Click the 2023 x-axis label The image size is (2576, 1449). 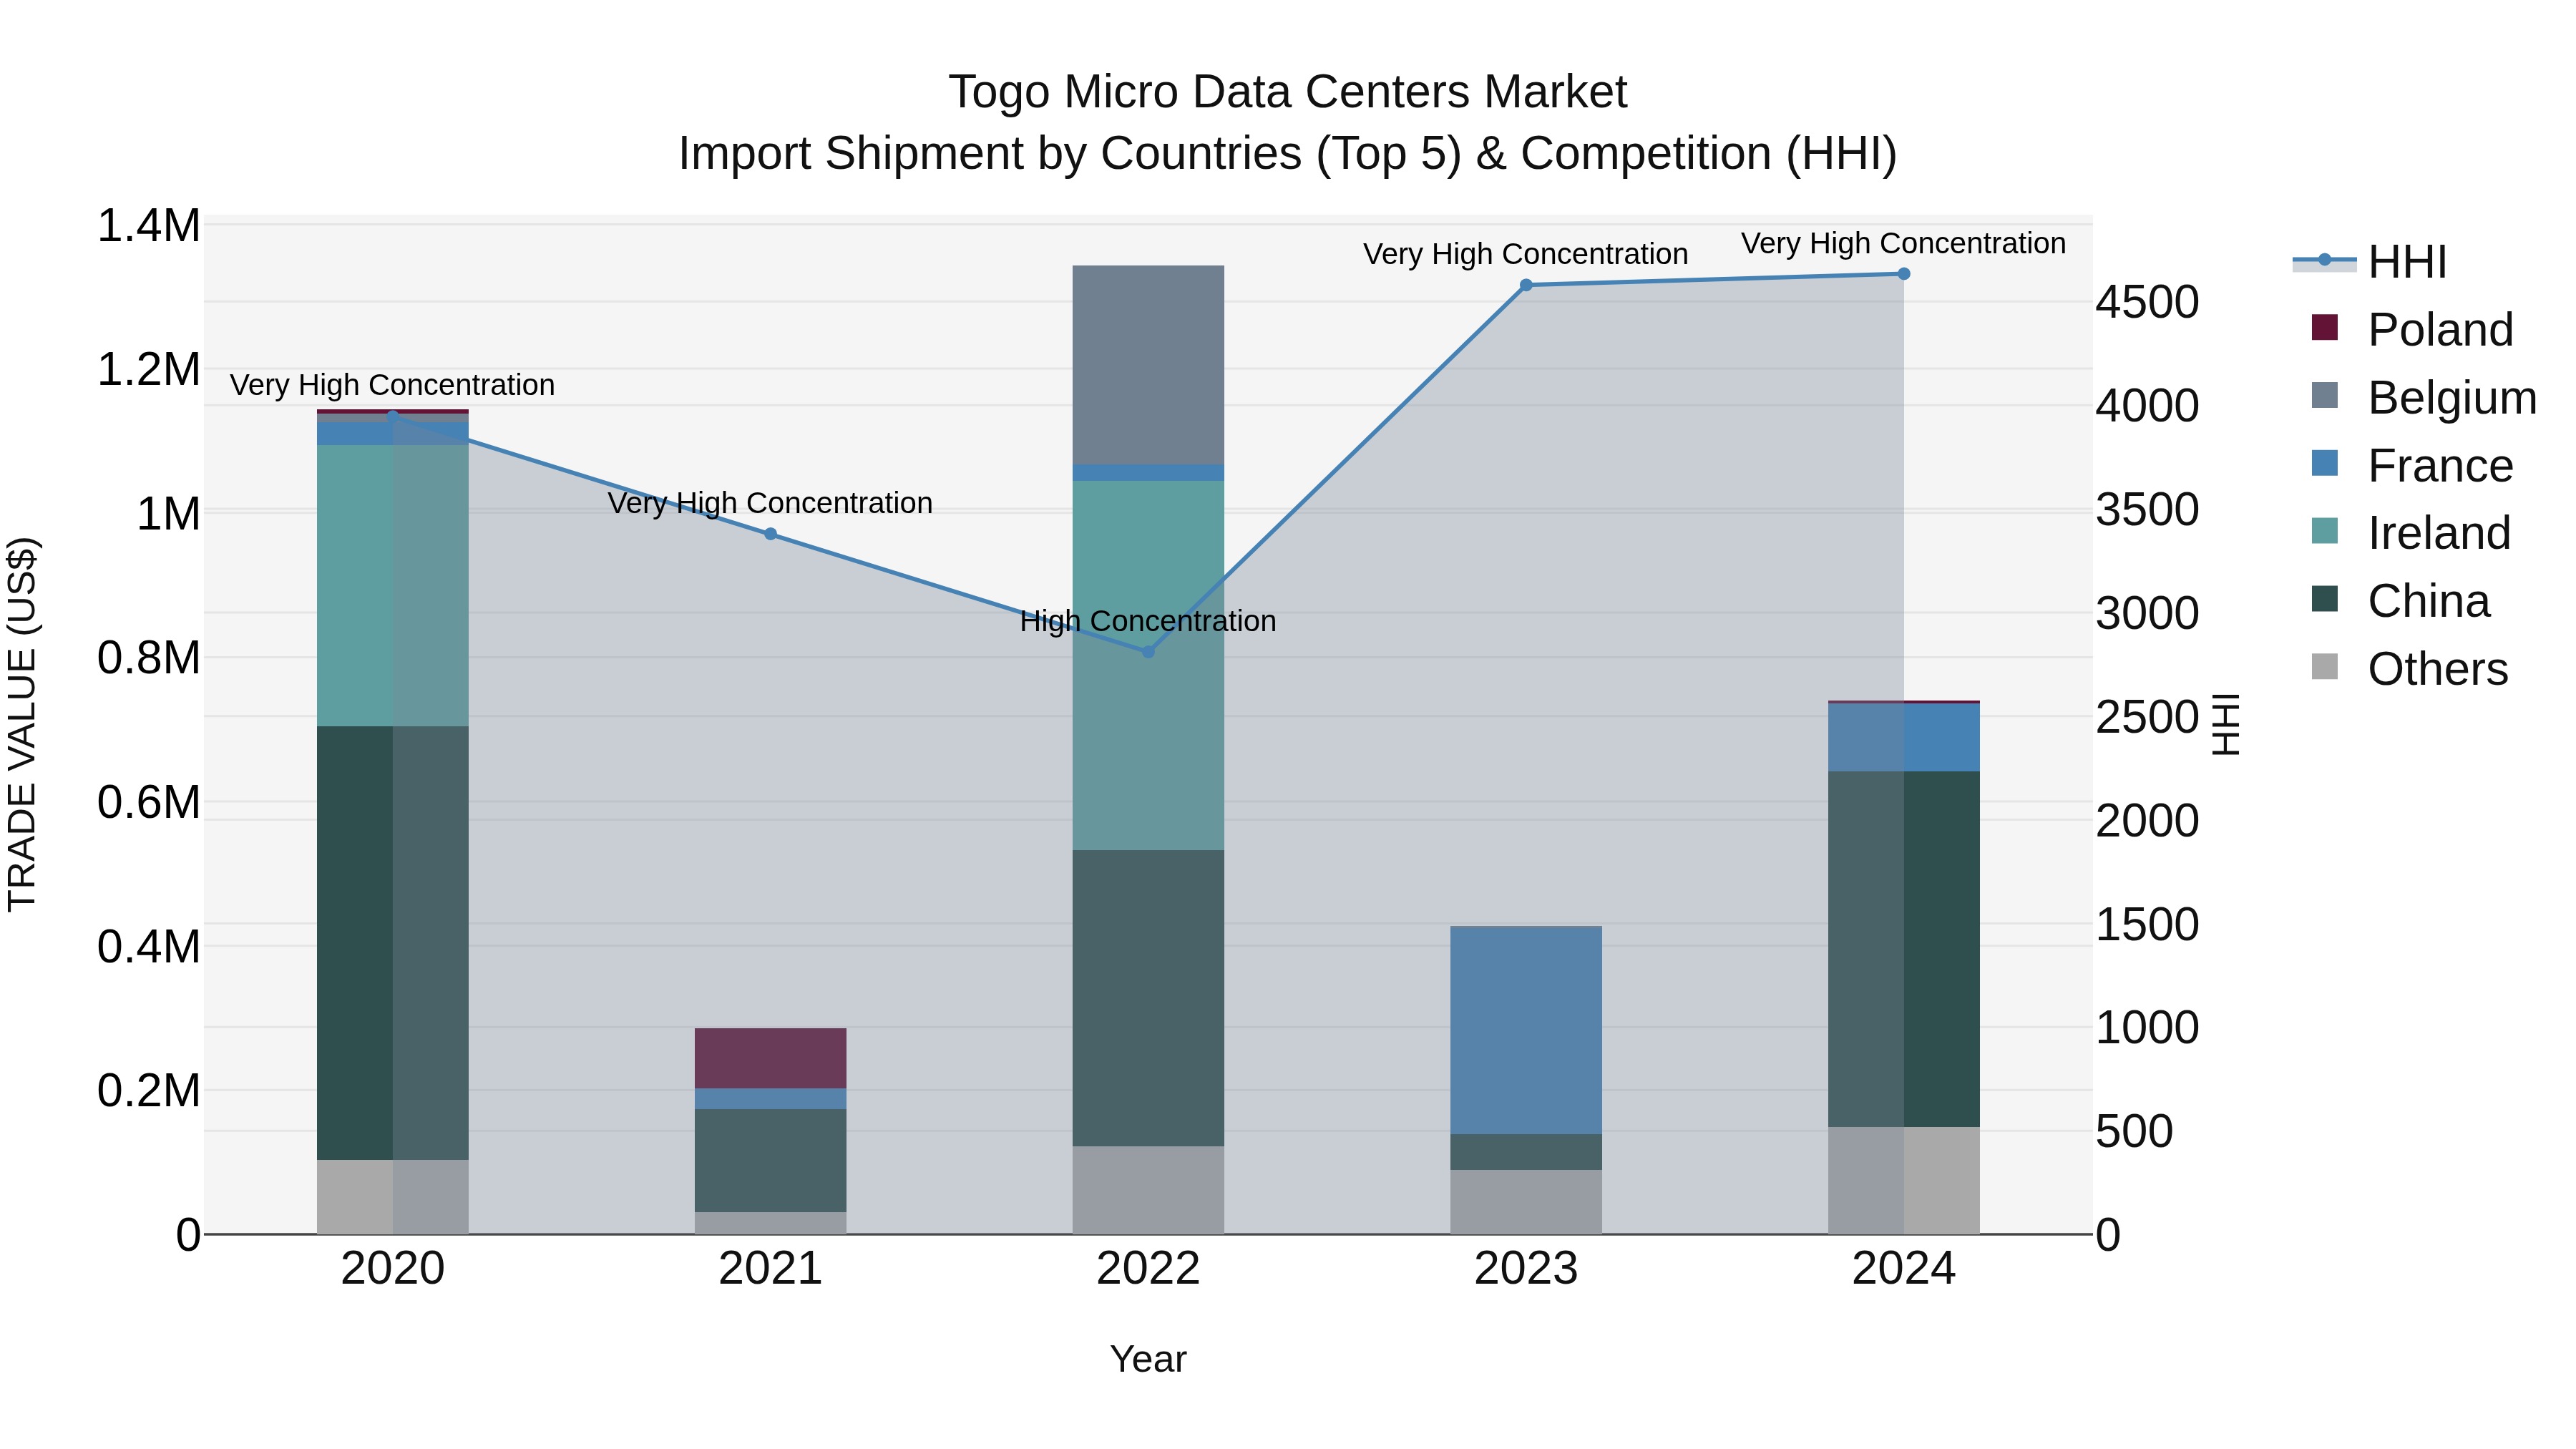click(x=1526, y=1269)
